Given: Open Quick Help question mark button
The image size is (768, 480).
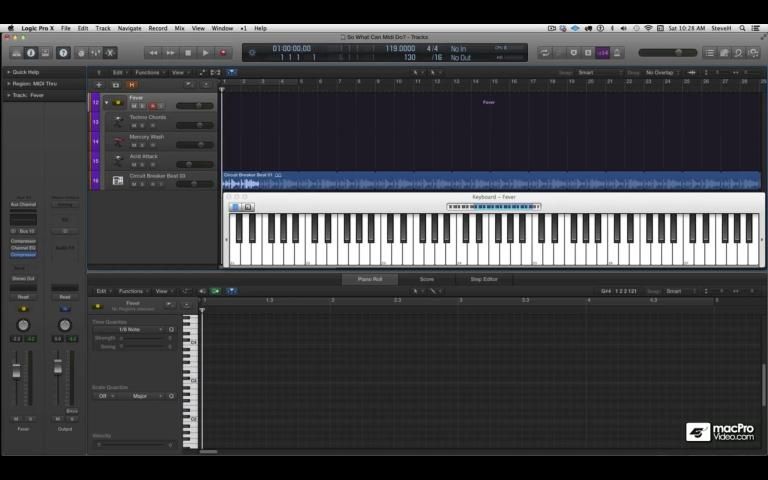Looking at the screenshot, I should click(63, 52).
